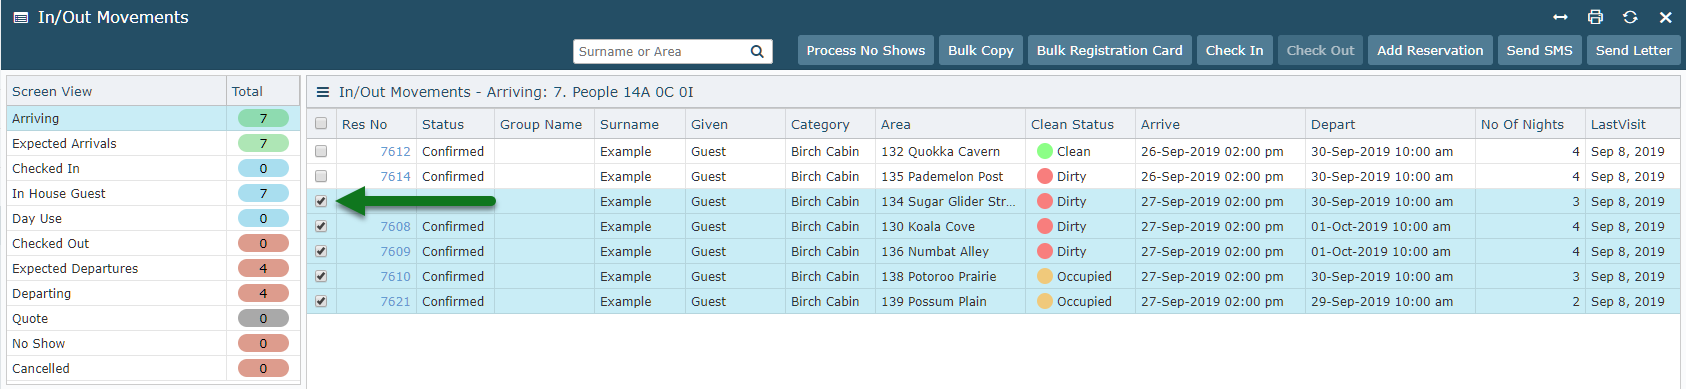Tick the checkbox for reservation 7612

(321, 151)
